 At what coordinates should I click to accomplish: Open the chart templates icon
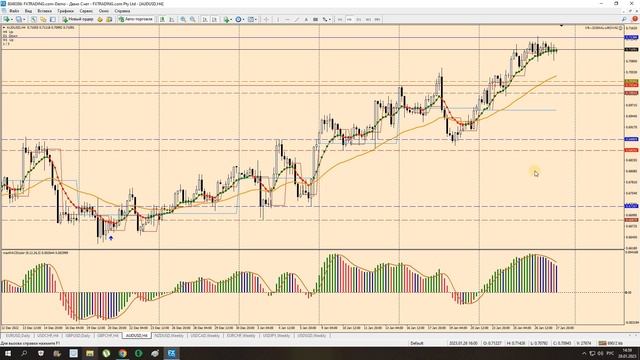(251, 19)
